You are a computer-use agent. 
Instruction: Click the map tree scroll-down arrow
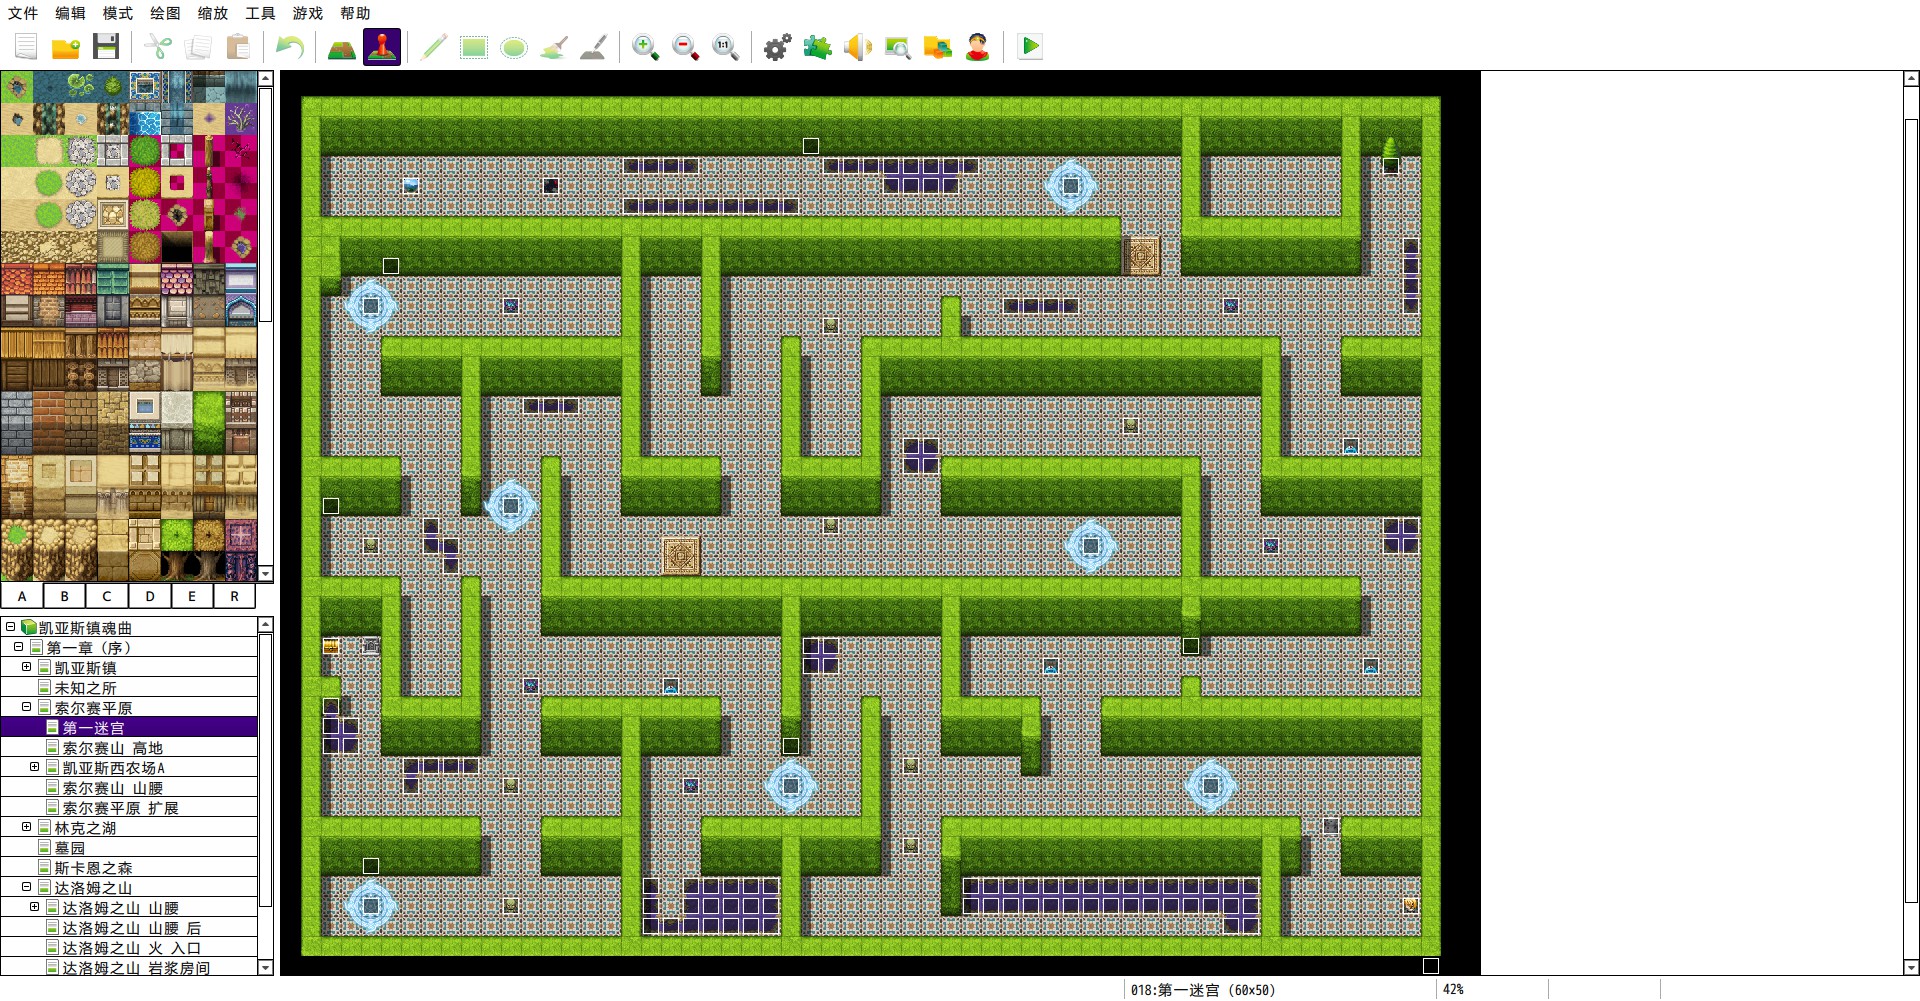[x=266, y=967]
